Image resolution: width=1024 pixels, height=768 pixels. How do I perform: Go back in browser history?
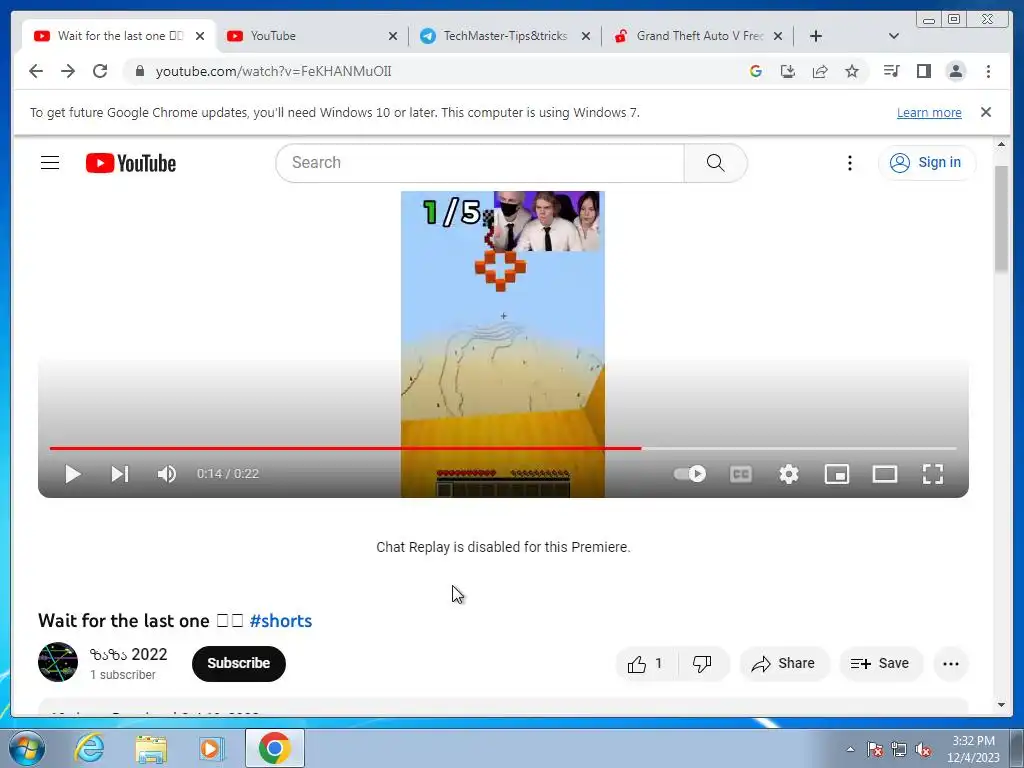pos(36,71)
